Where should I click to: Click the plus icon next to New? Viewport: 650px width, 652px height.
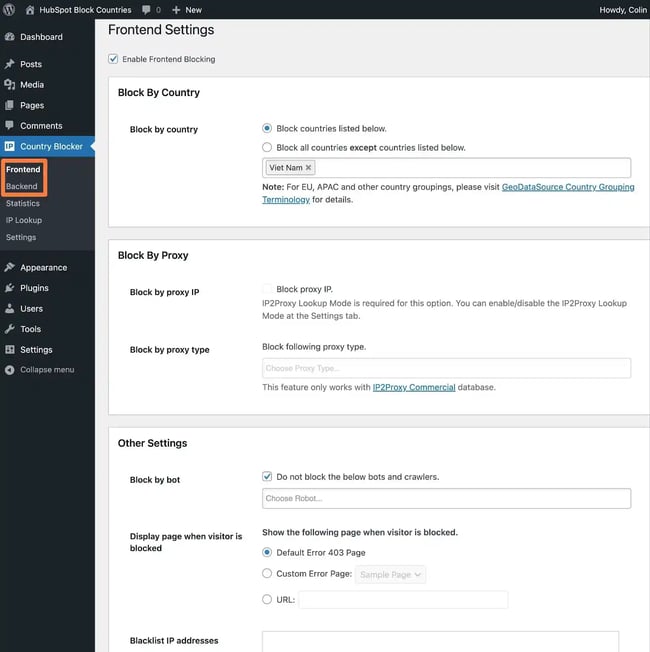pyautogui.click(x=176, y=10)
